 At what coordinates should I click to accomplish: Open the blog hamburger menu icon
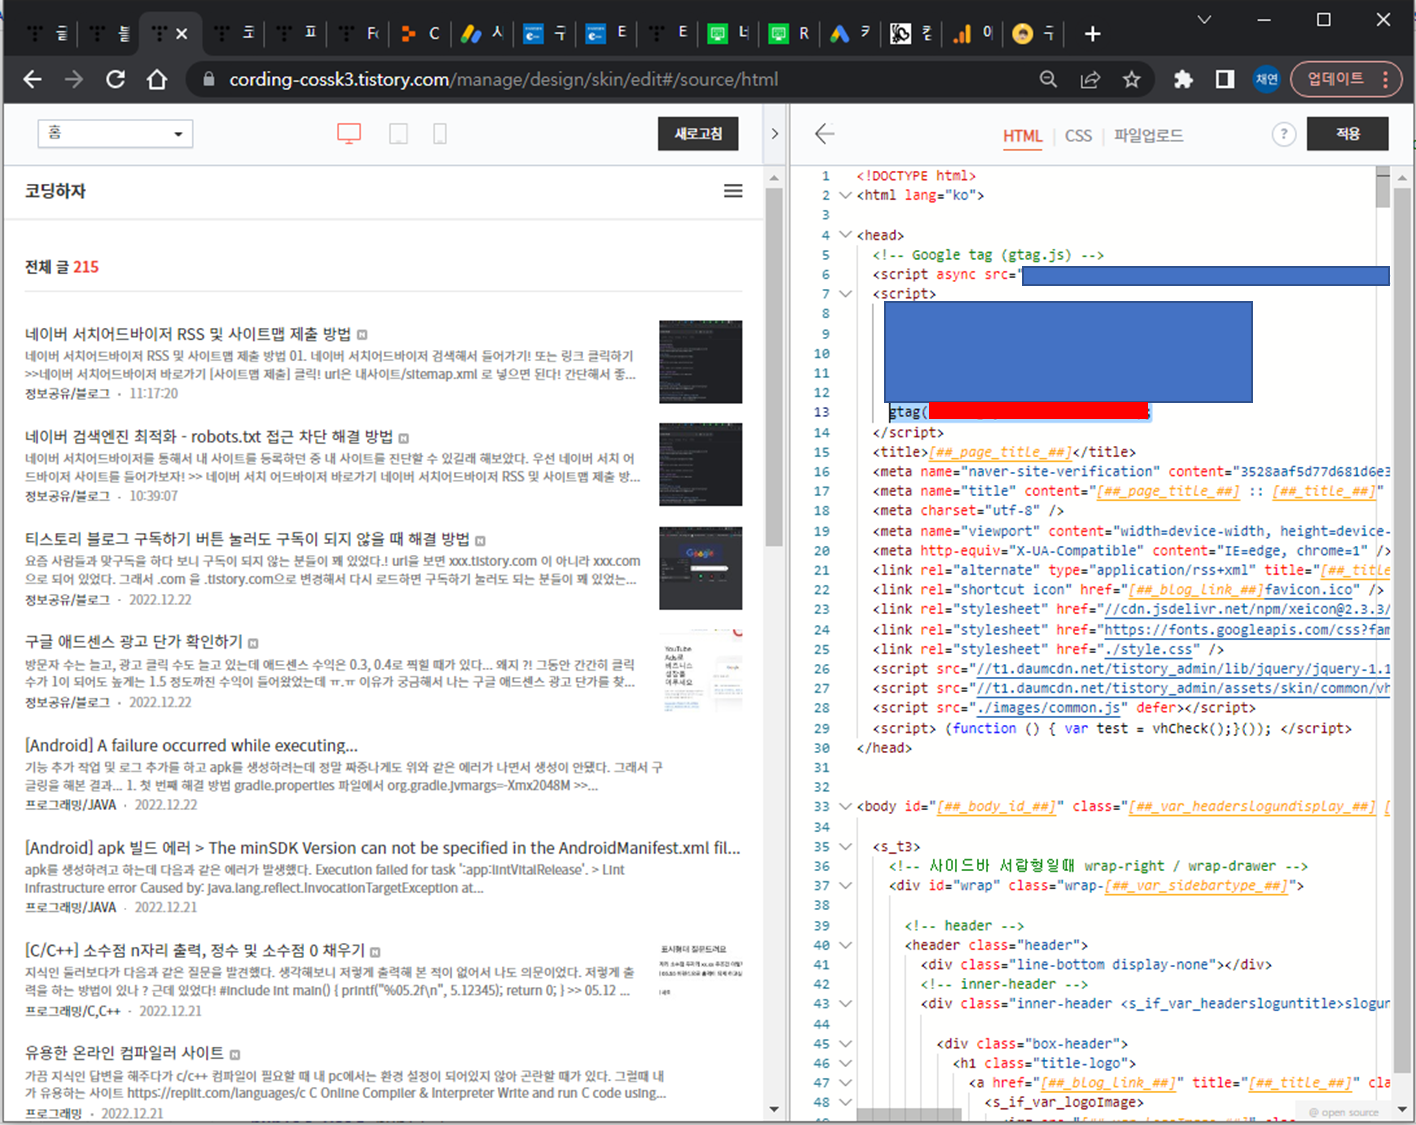[x=733, y=190]
